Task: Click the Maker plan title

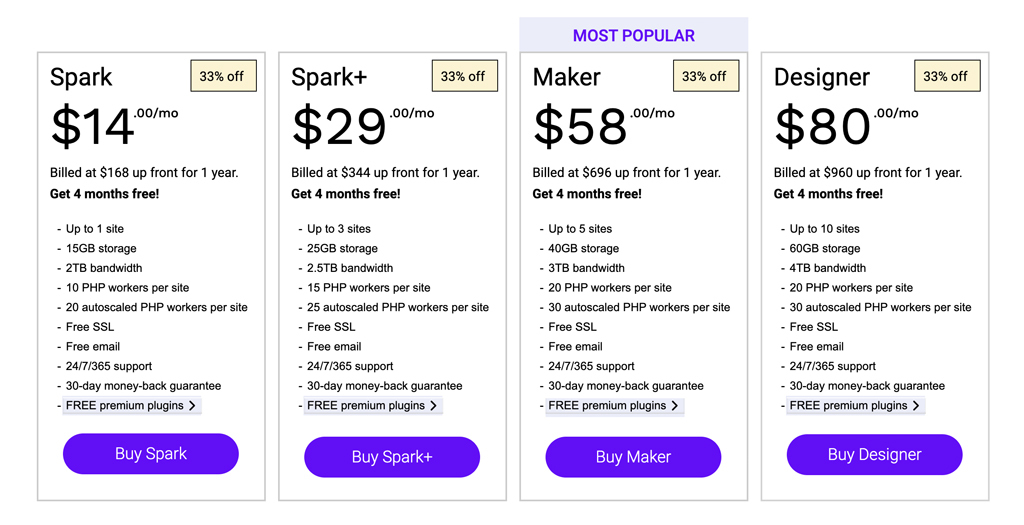Action: click(x=567, y=77)
